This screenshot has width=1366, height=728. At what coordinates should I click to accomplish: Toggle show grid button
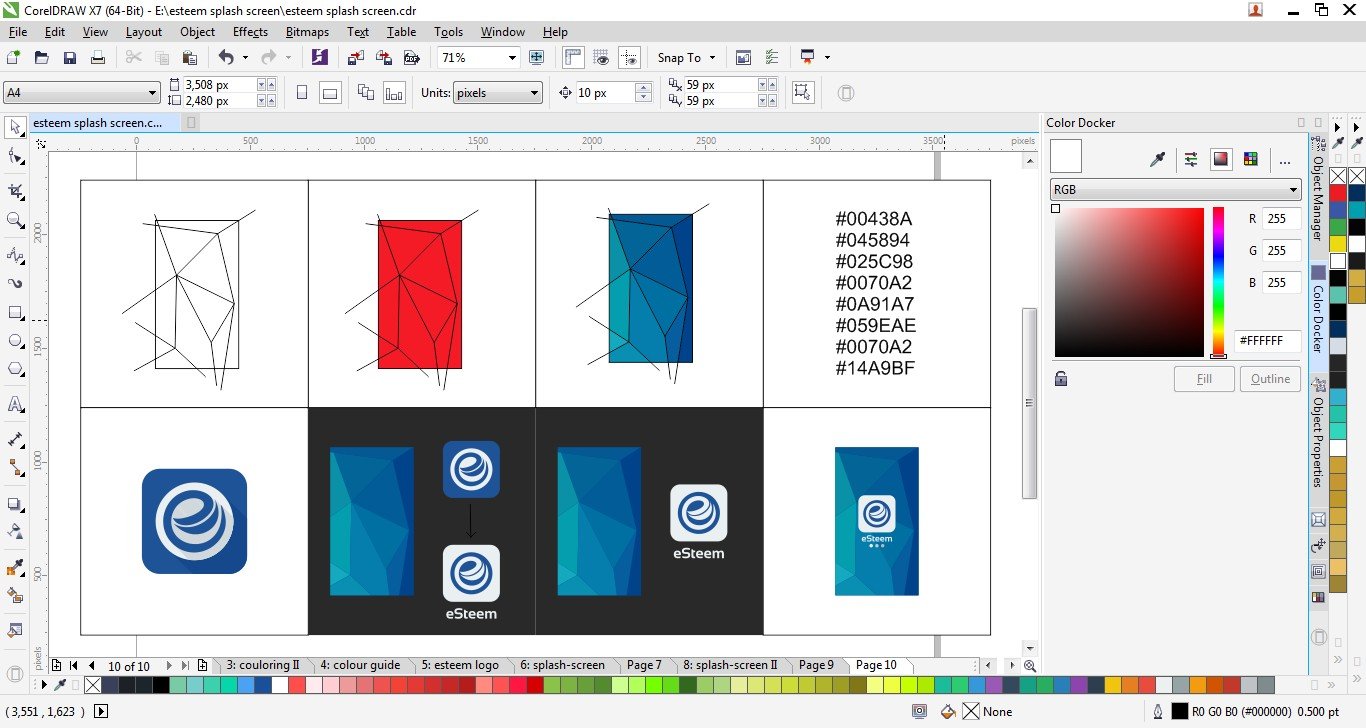click(601, 58)
